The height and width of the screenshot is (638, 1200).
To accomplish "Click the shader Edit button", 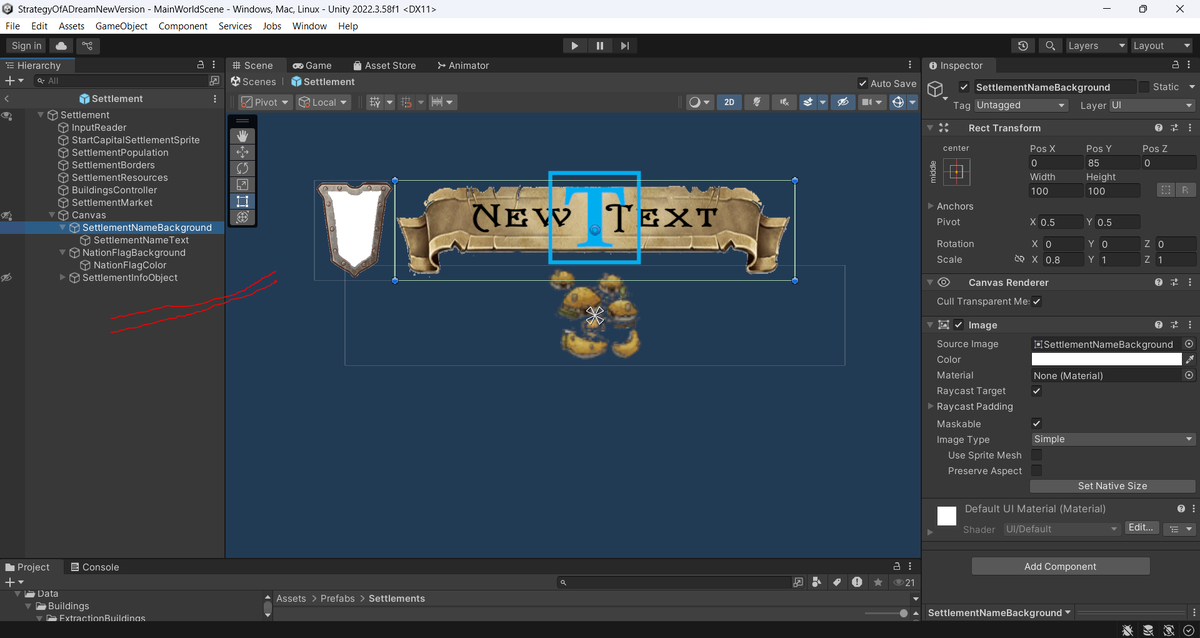I will point(1141,527).
